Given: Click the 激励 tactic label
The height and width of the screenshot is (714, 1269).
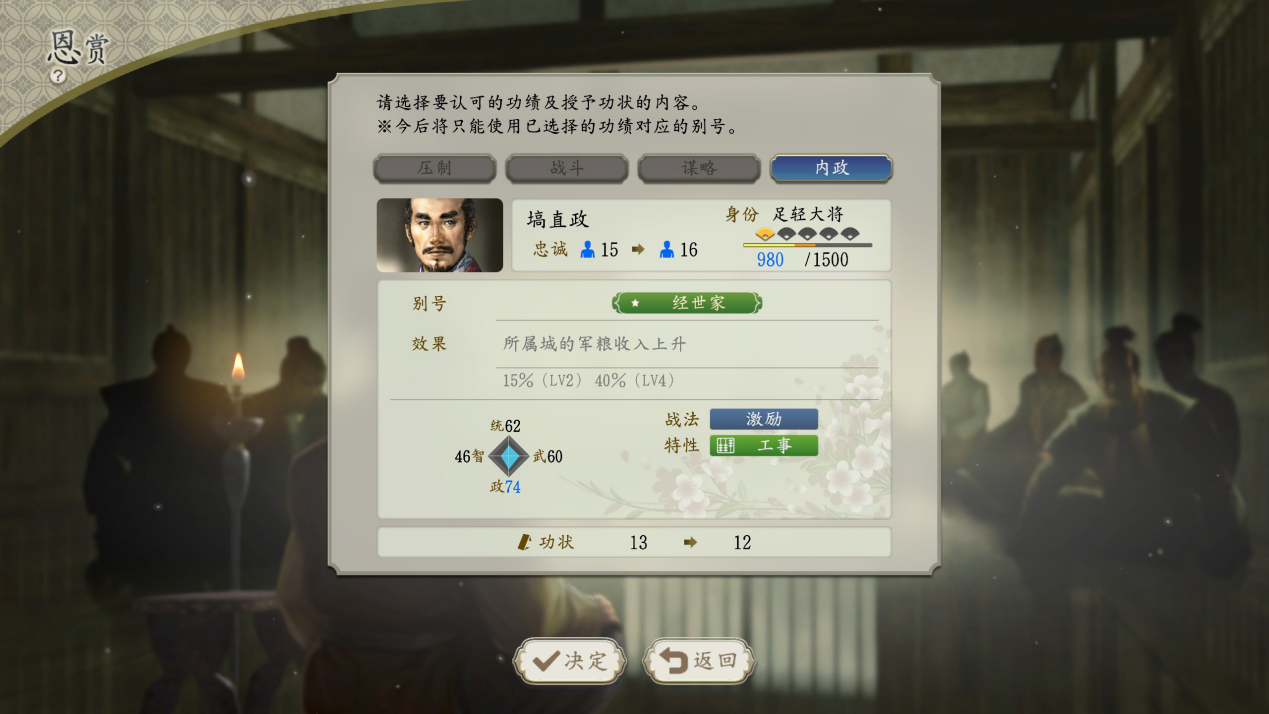Looking at the screenshot, I should pyautogui.click(x=764, y=419).
